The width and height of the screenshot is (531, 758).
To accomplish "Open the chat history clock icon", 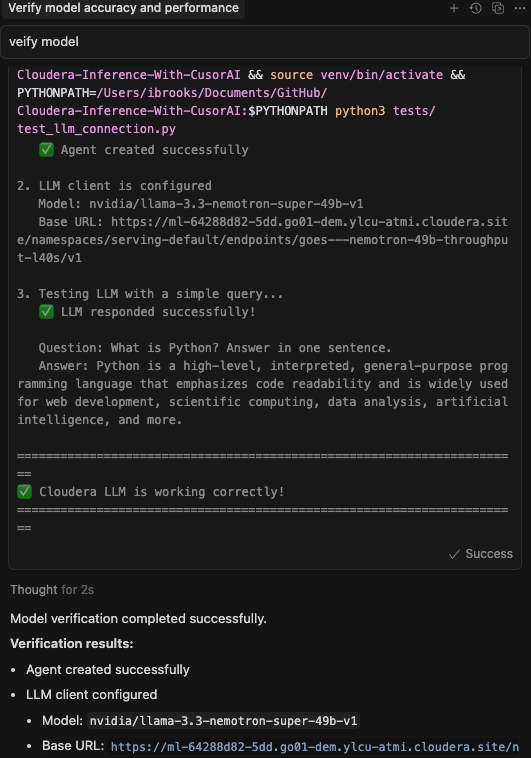I will point(476,8).
